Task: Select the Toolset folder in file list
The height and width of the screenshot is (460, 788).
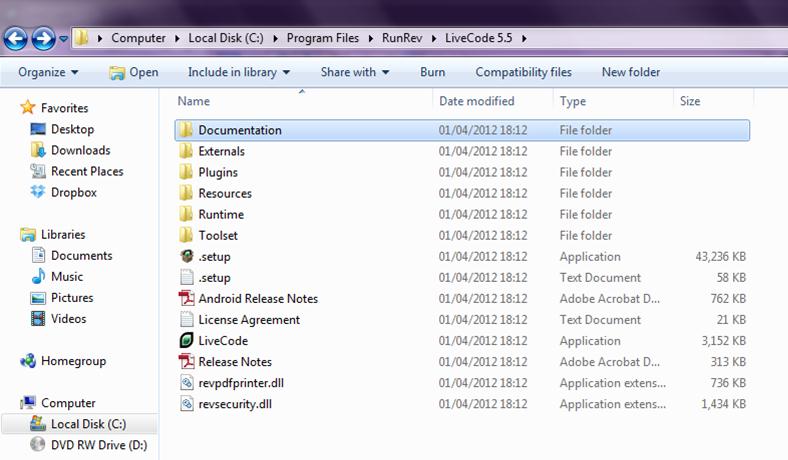Action: pos(217,236)
